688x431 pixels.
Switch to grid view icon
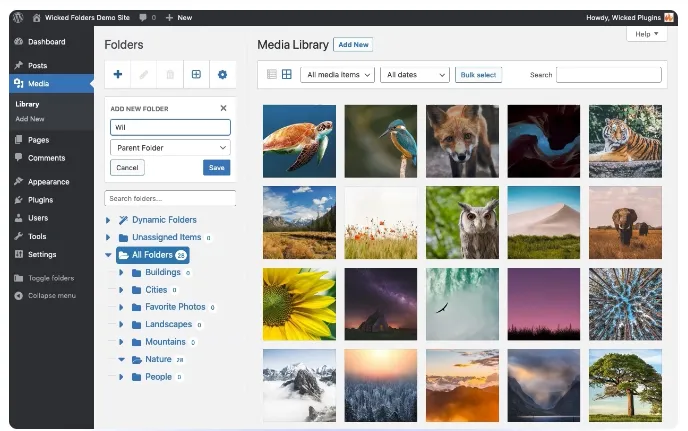[x=287, y=74]
